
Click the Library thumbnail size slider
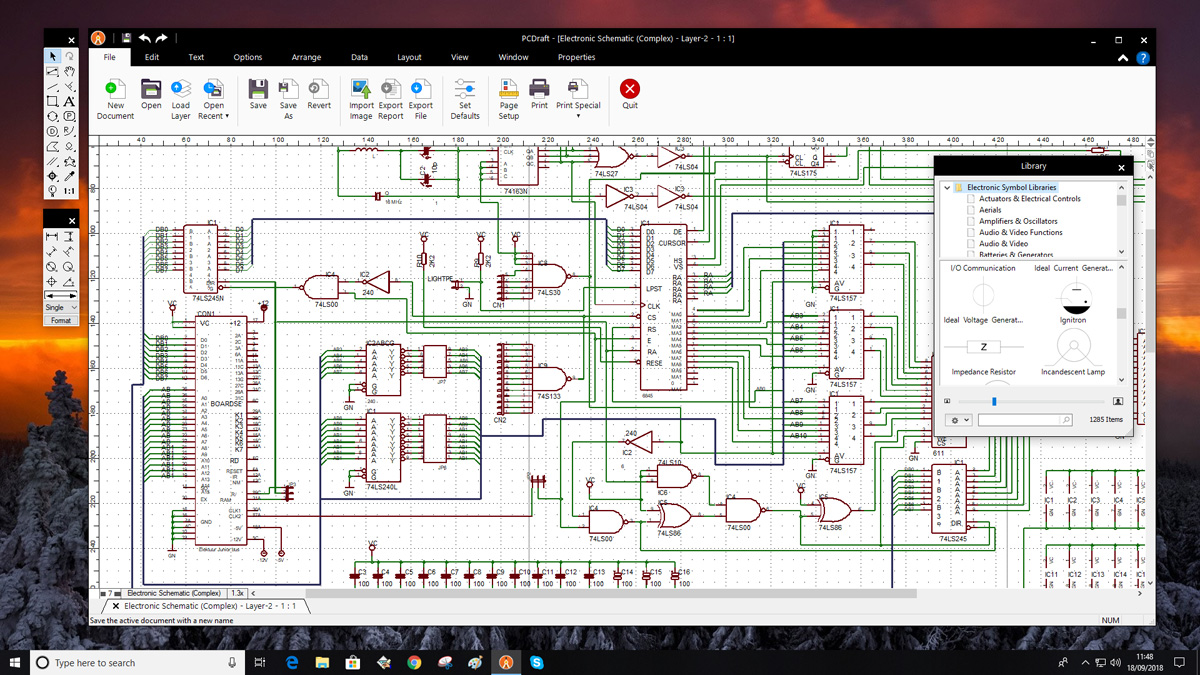(x=994, y=401)
